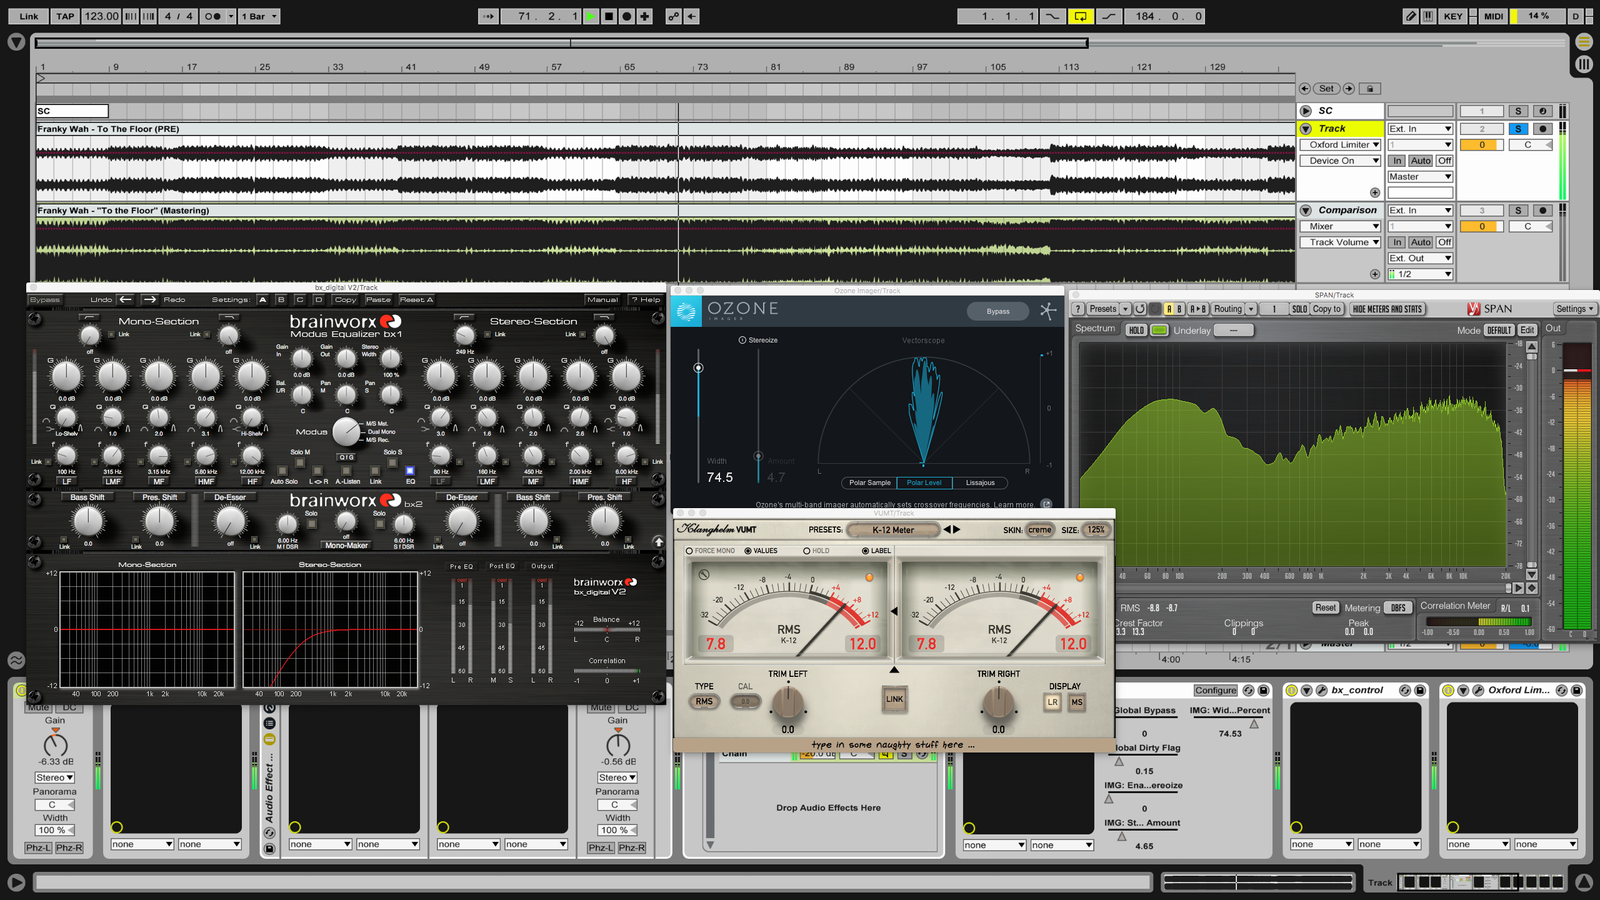The width and height of the screenshot is (1600, 900).
Task: Toggle the Follow arrow button in transport
Action: click(488, 16)
